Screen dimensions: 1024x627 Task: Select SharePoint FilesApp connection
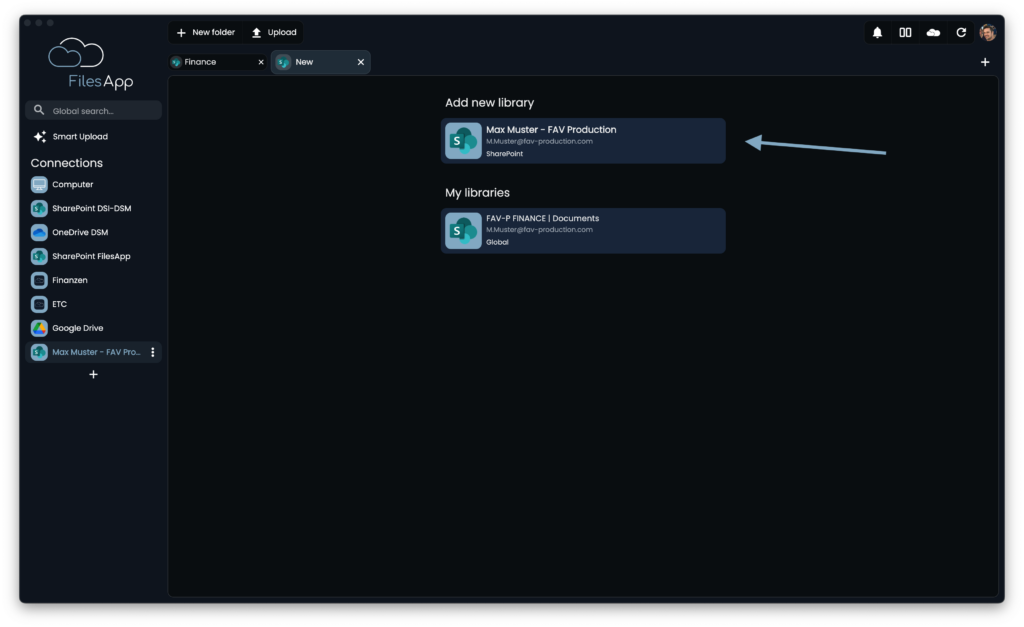coord(93,256)
